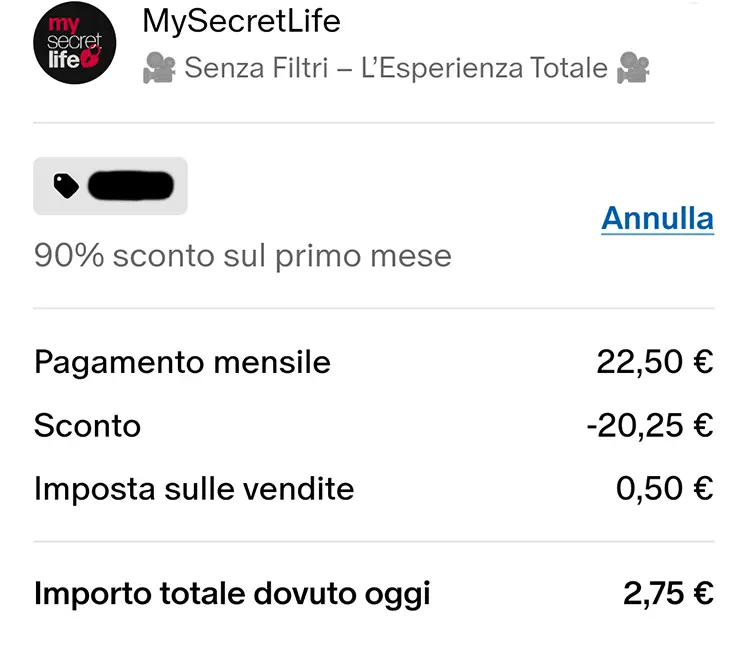Click the divider above the total row
Image resolution: width=750 pixels, height=647 pixels.
pyautogui.click(x=374, y=542)
